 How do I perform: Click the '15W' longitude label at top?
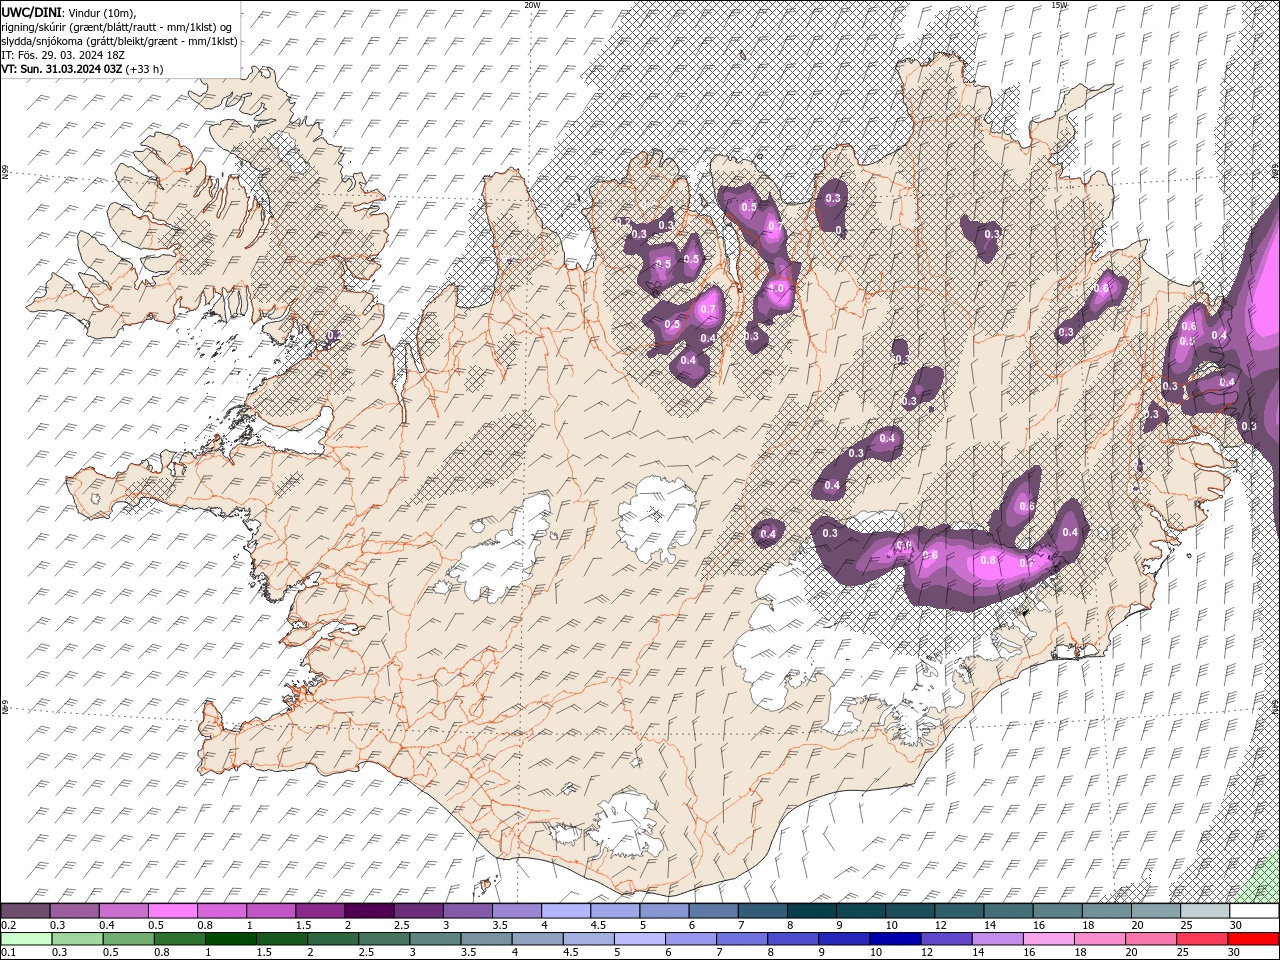click(1059, 5)
